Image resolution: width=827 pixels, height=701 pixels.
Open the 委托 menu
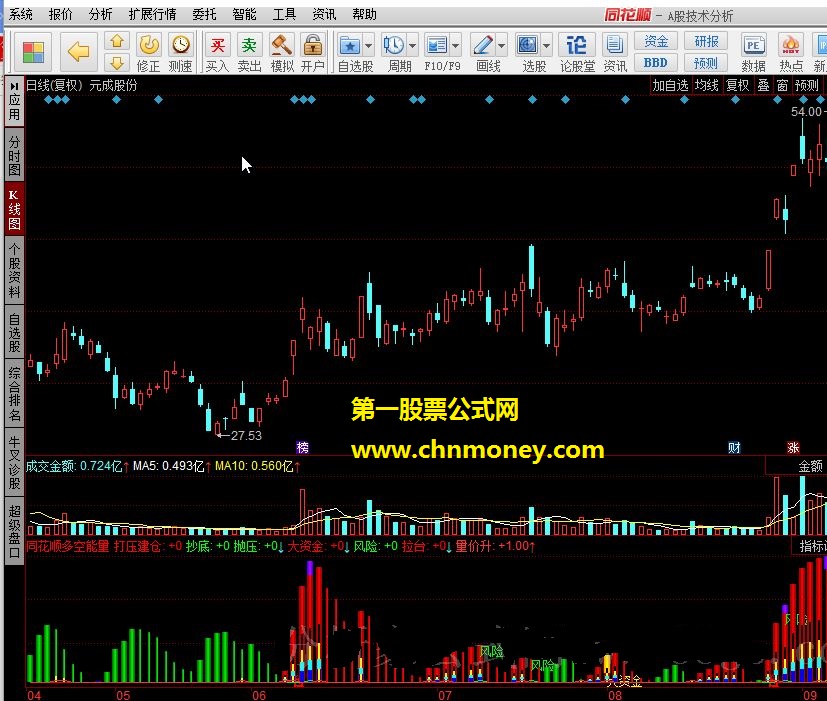tap(205, 14)
